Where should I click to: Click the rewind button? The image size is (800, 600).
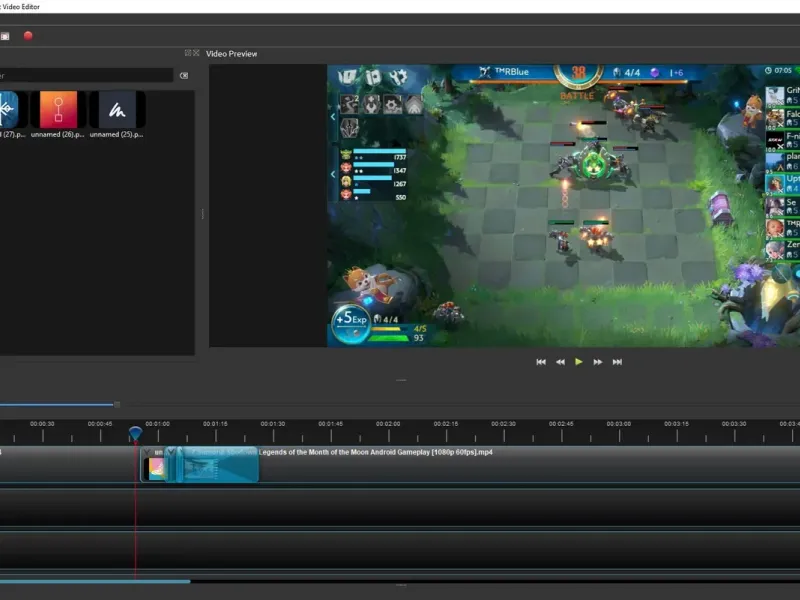point(560,362)
